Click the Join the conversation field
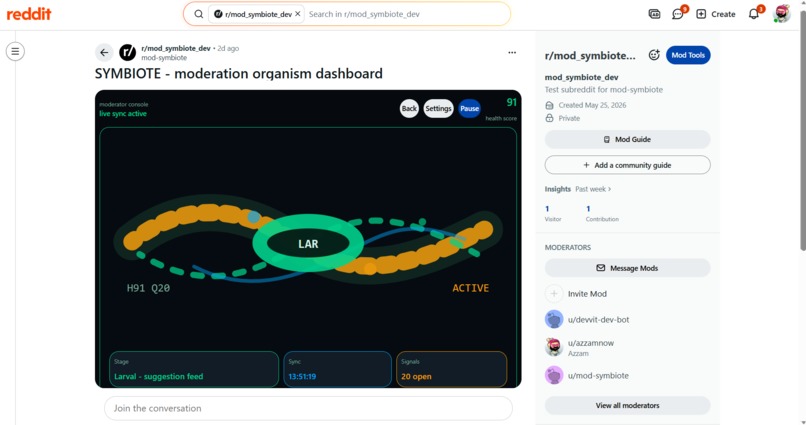 [308, 408]
